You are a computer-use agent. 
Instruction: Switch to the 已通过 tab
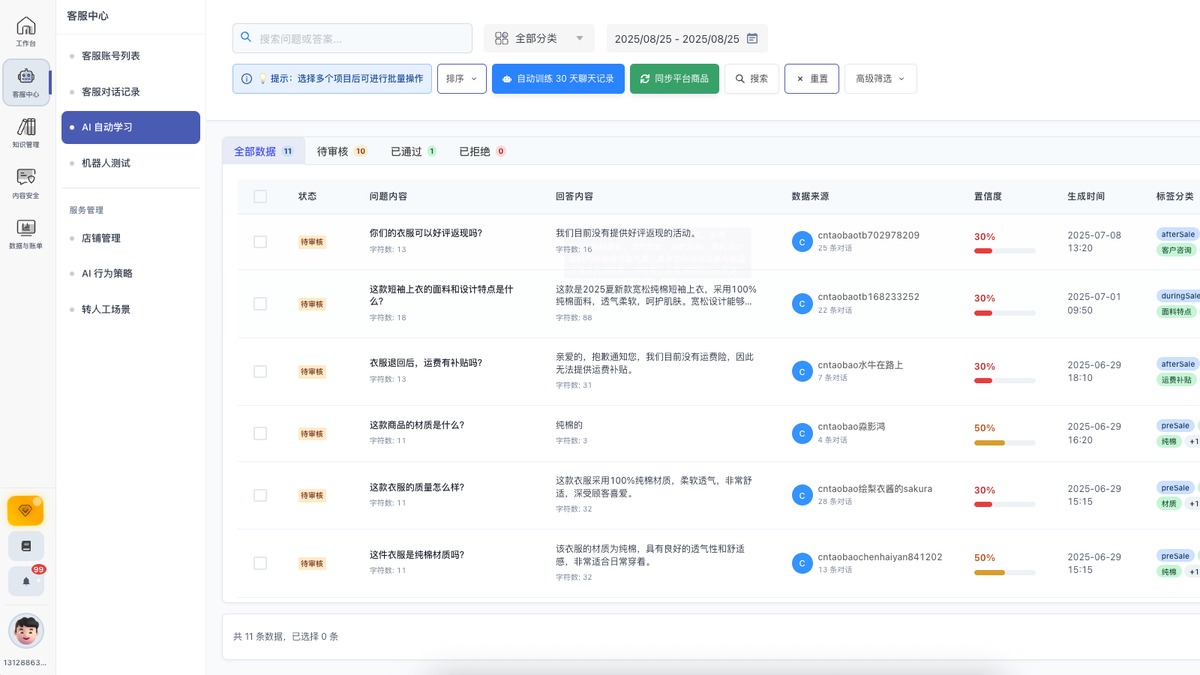coord(413,151)
